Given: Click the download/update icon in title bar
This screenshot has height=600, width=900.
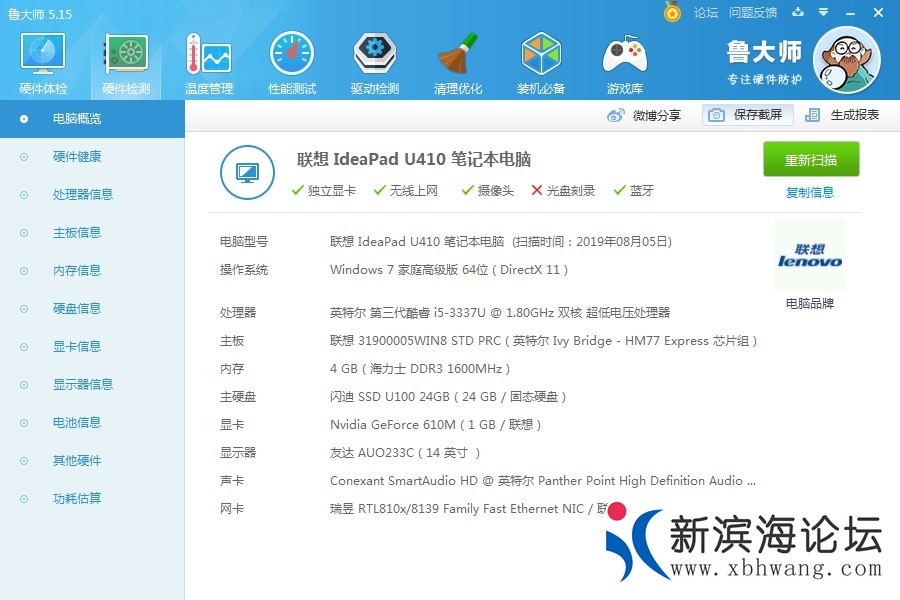Looking at the screenshot, I should coord(798,13).
